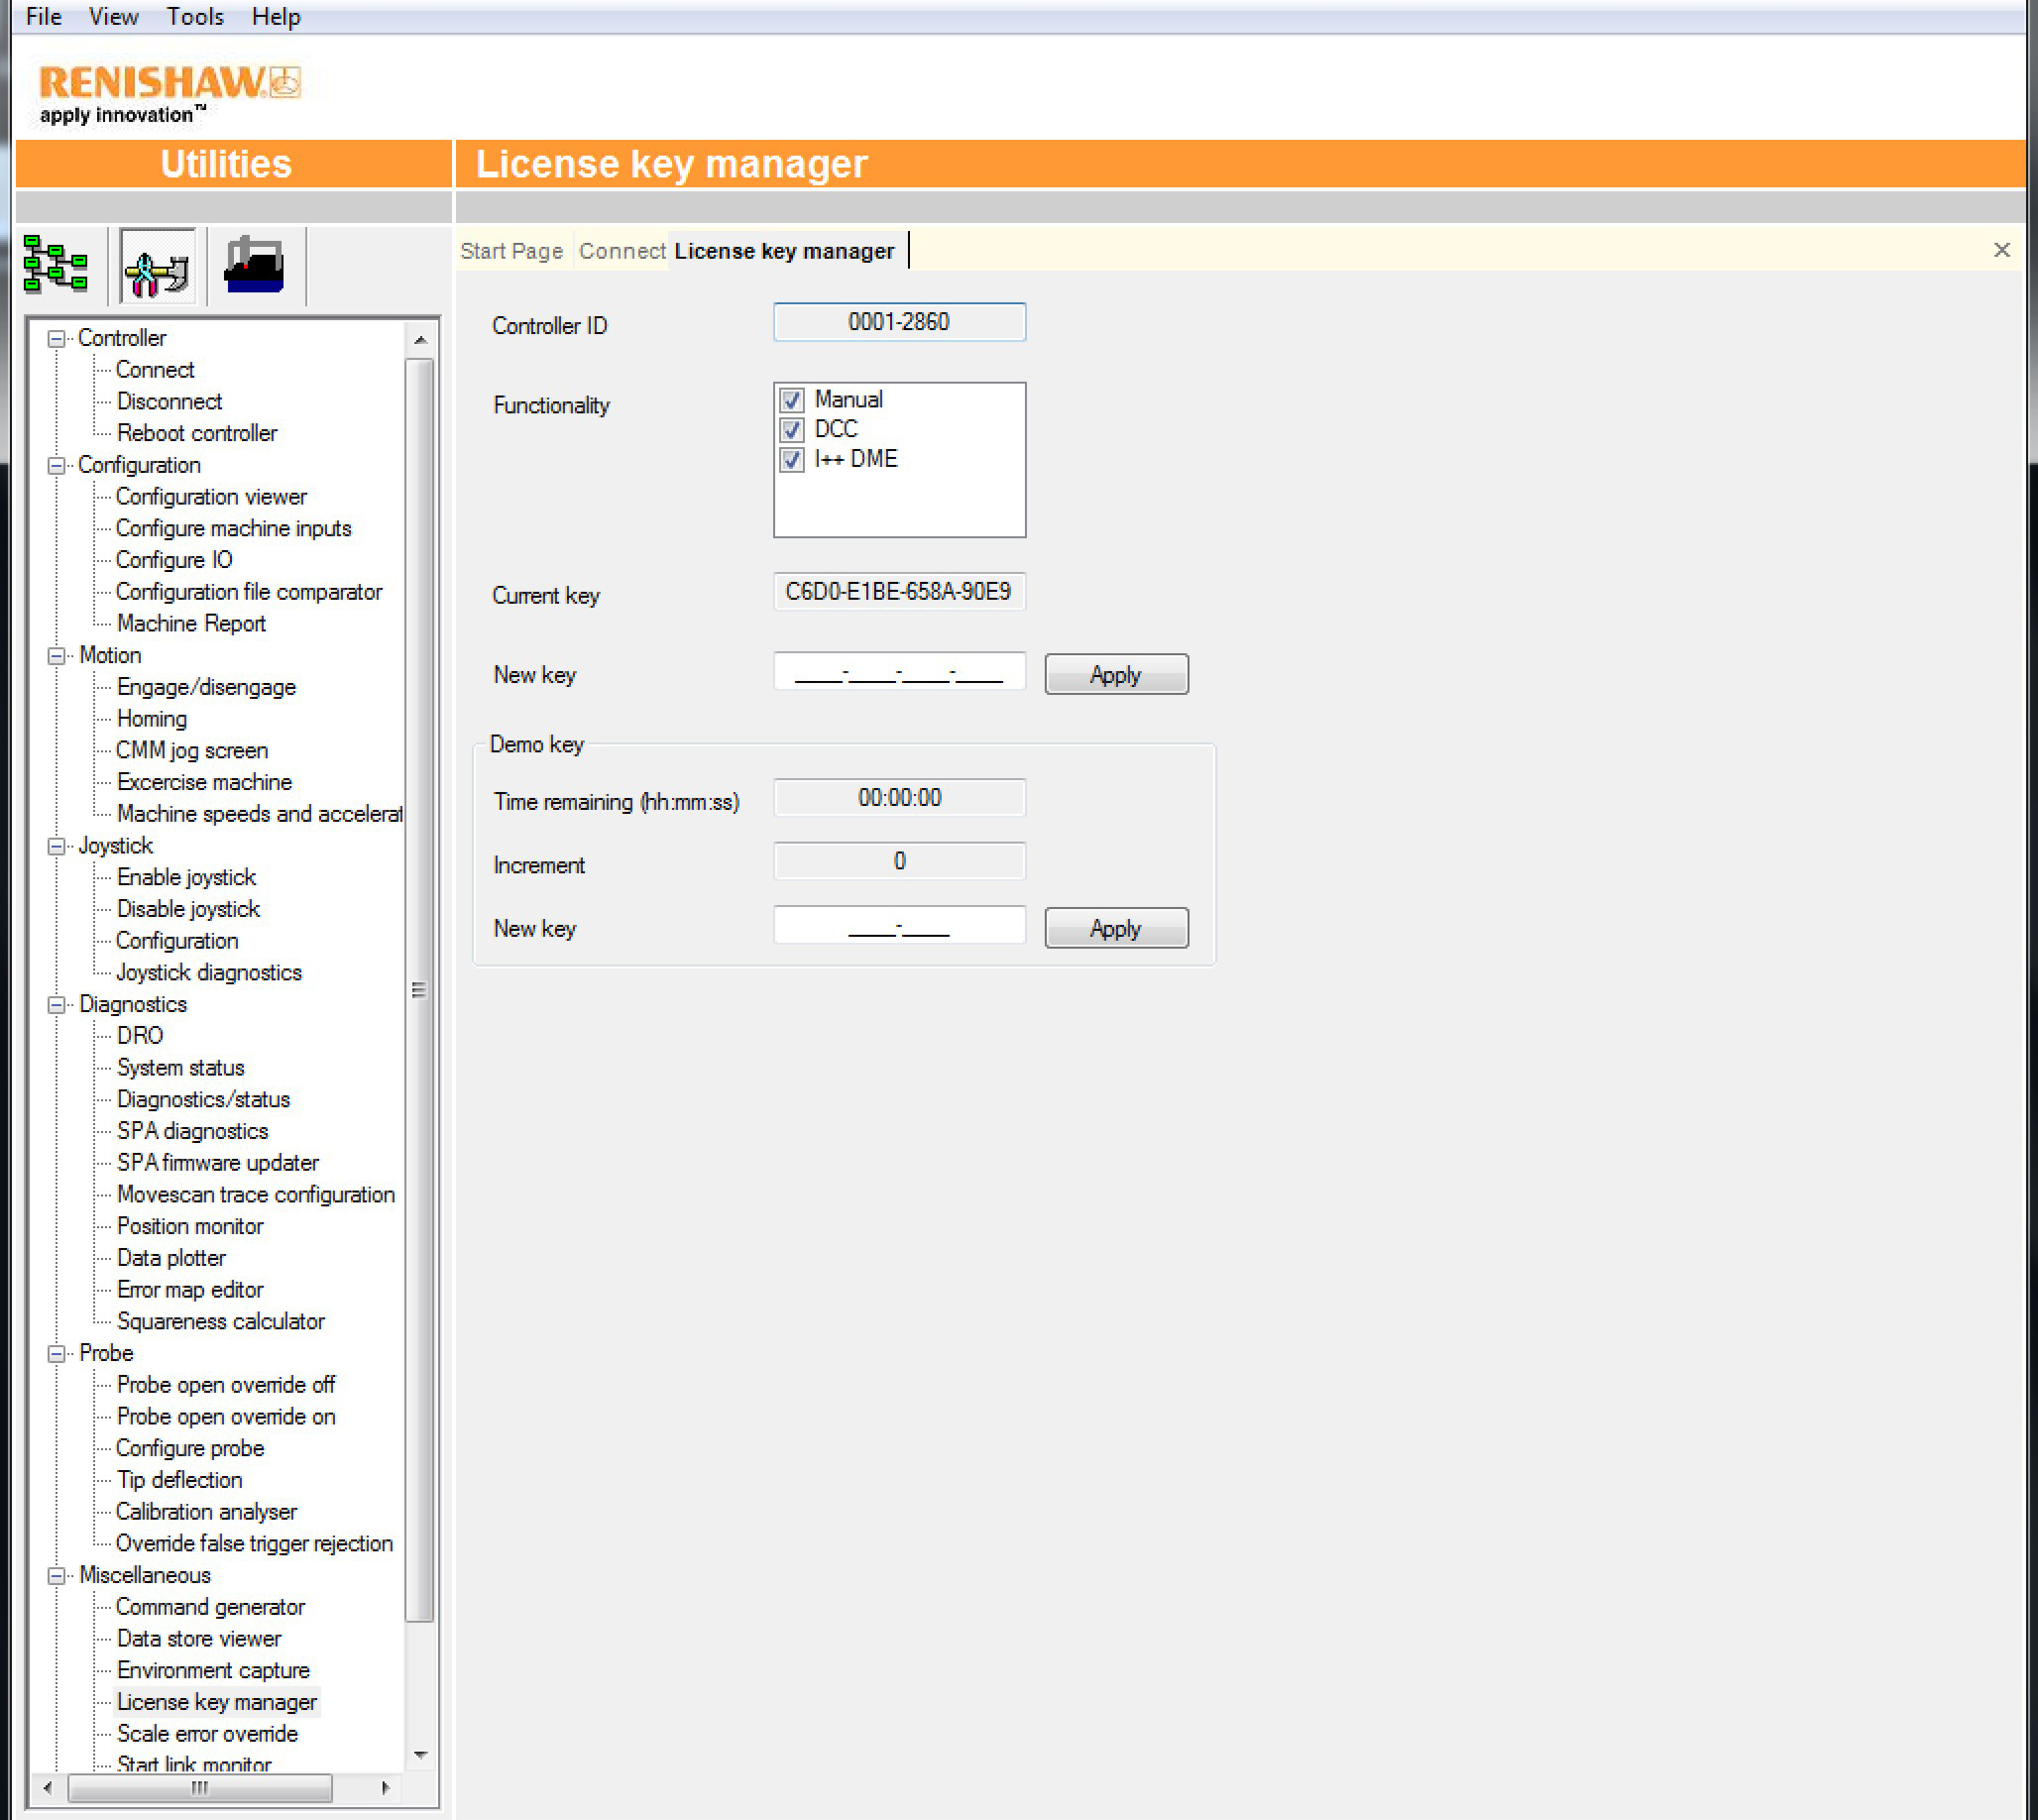Click the tree vertical scrollbar thumb
The width and height of the screenshot is (2038, 1820).
pos(419,990)
